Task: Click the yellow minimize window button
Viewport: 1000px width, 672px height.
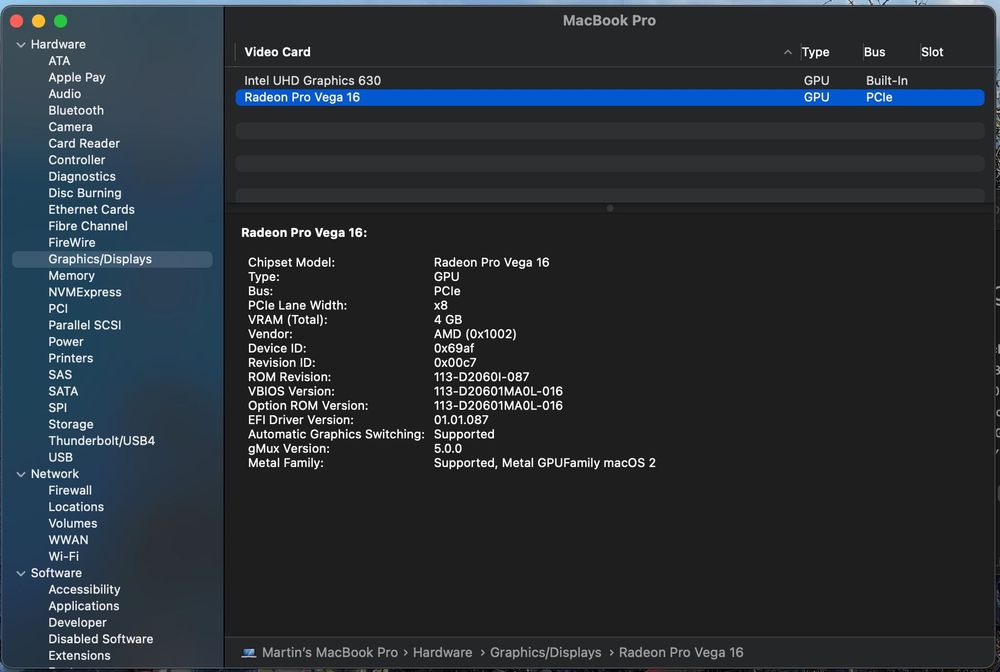Action: (x=38, y=22)
